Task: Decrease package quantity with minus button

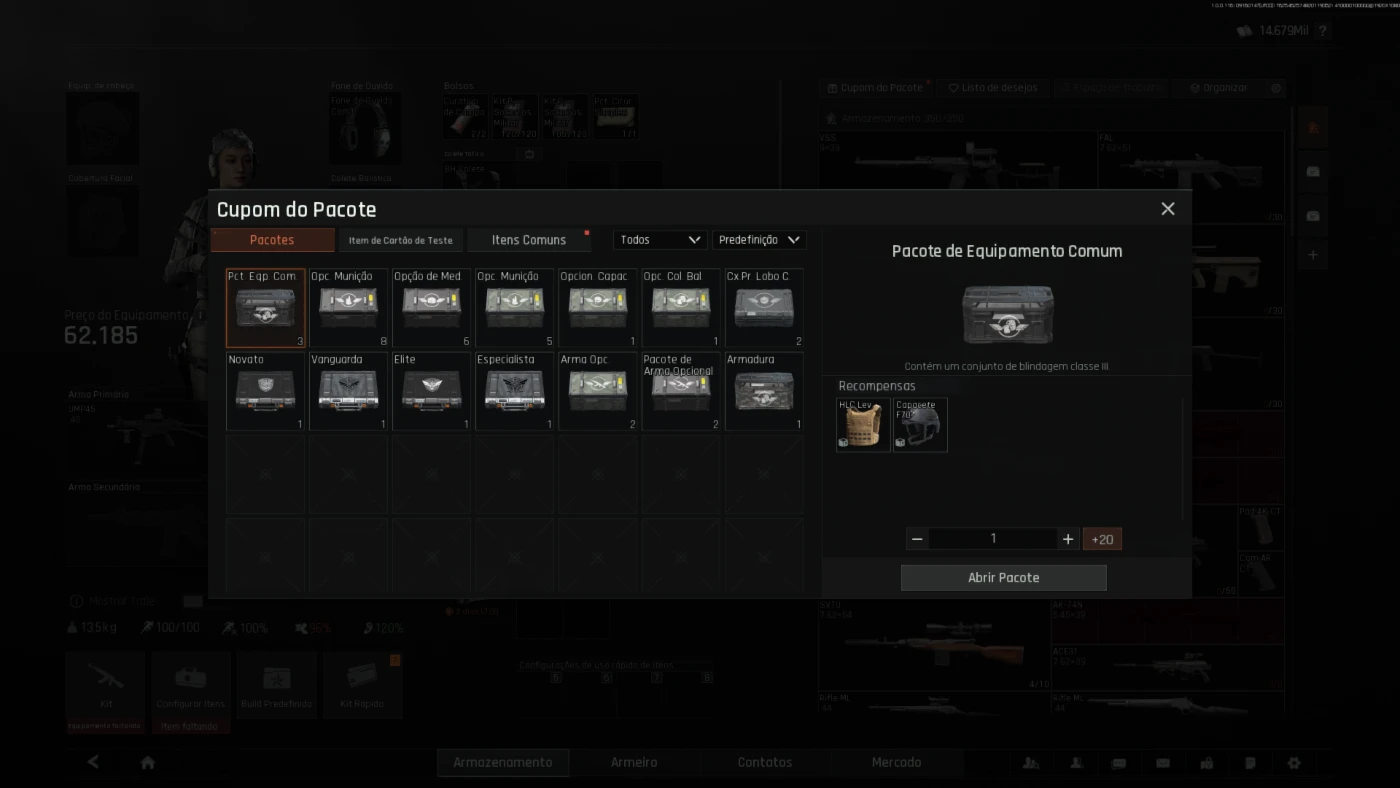Action: (x=917, y=539)
